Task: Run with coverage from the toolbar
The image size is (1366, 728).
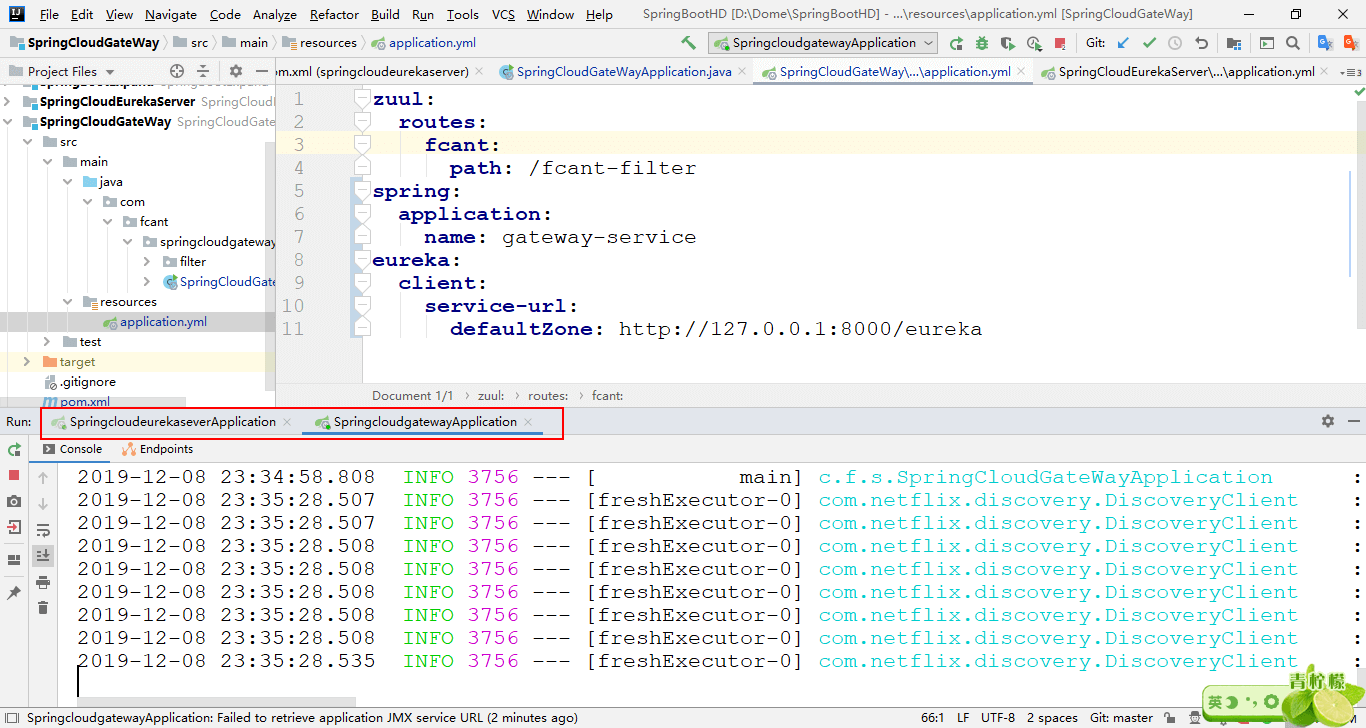Action: tap(1008, 43)
